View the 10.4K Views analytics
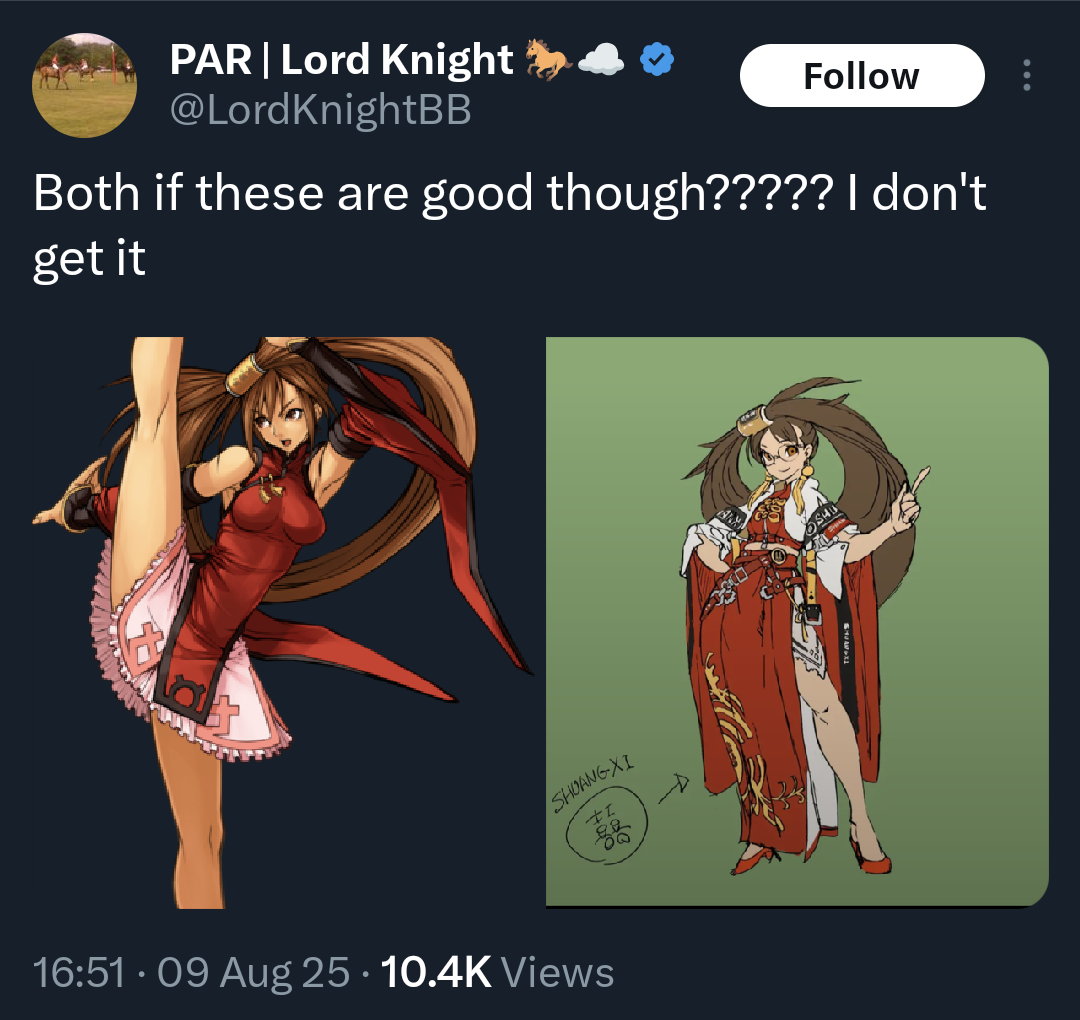 click(497, 972)
